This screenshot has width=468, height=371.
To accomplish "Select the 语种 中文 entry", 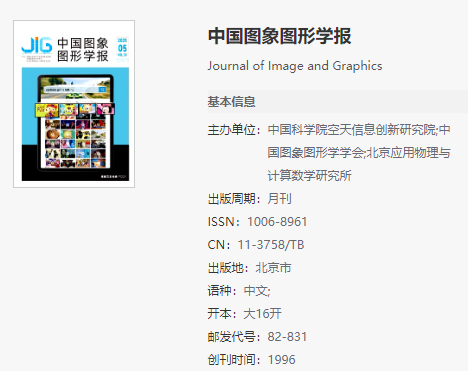I will tap(239, 291).
